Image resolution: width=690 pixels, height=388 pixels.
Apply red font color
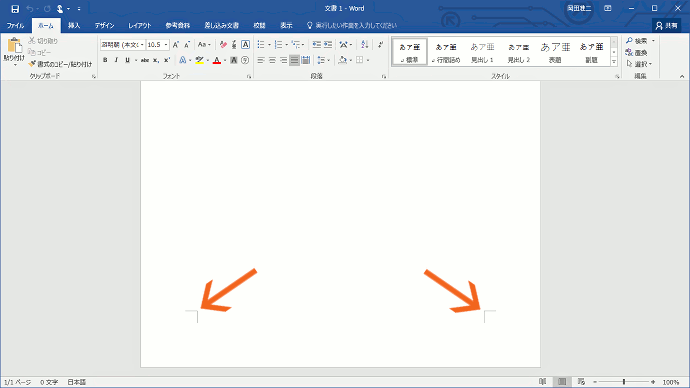pos(217,60)
